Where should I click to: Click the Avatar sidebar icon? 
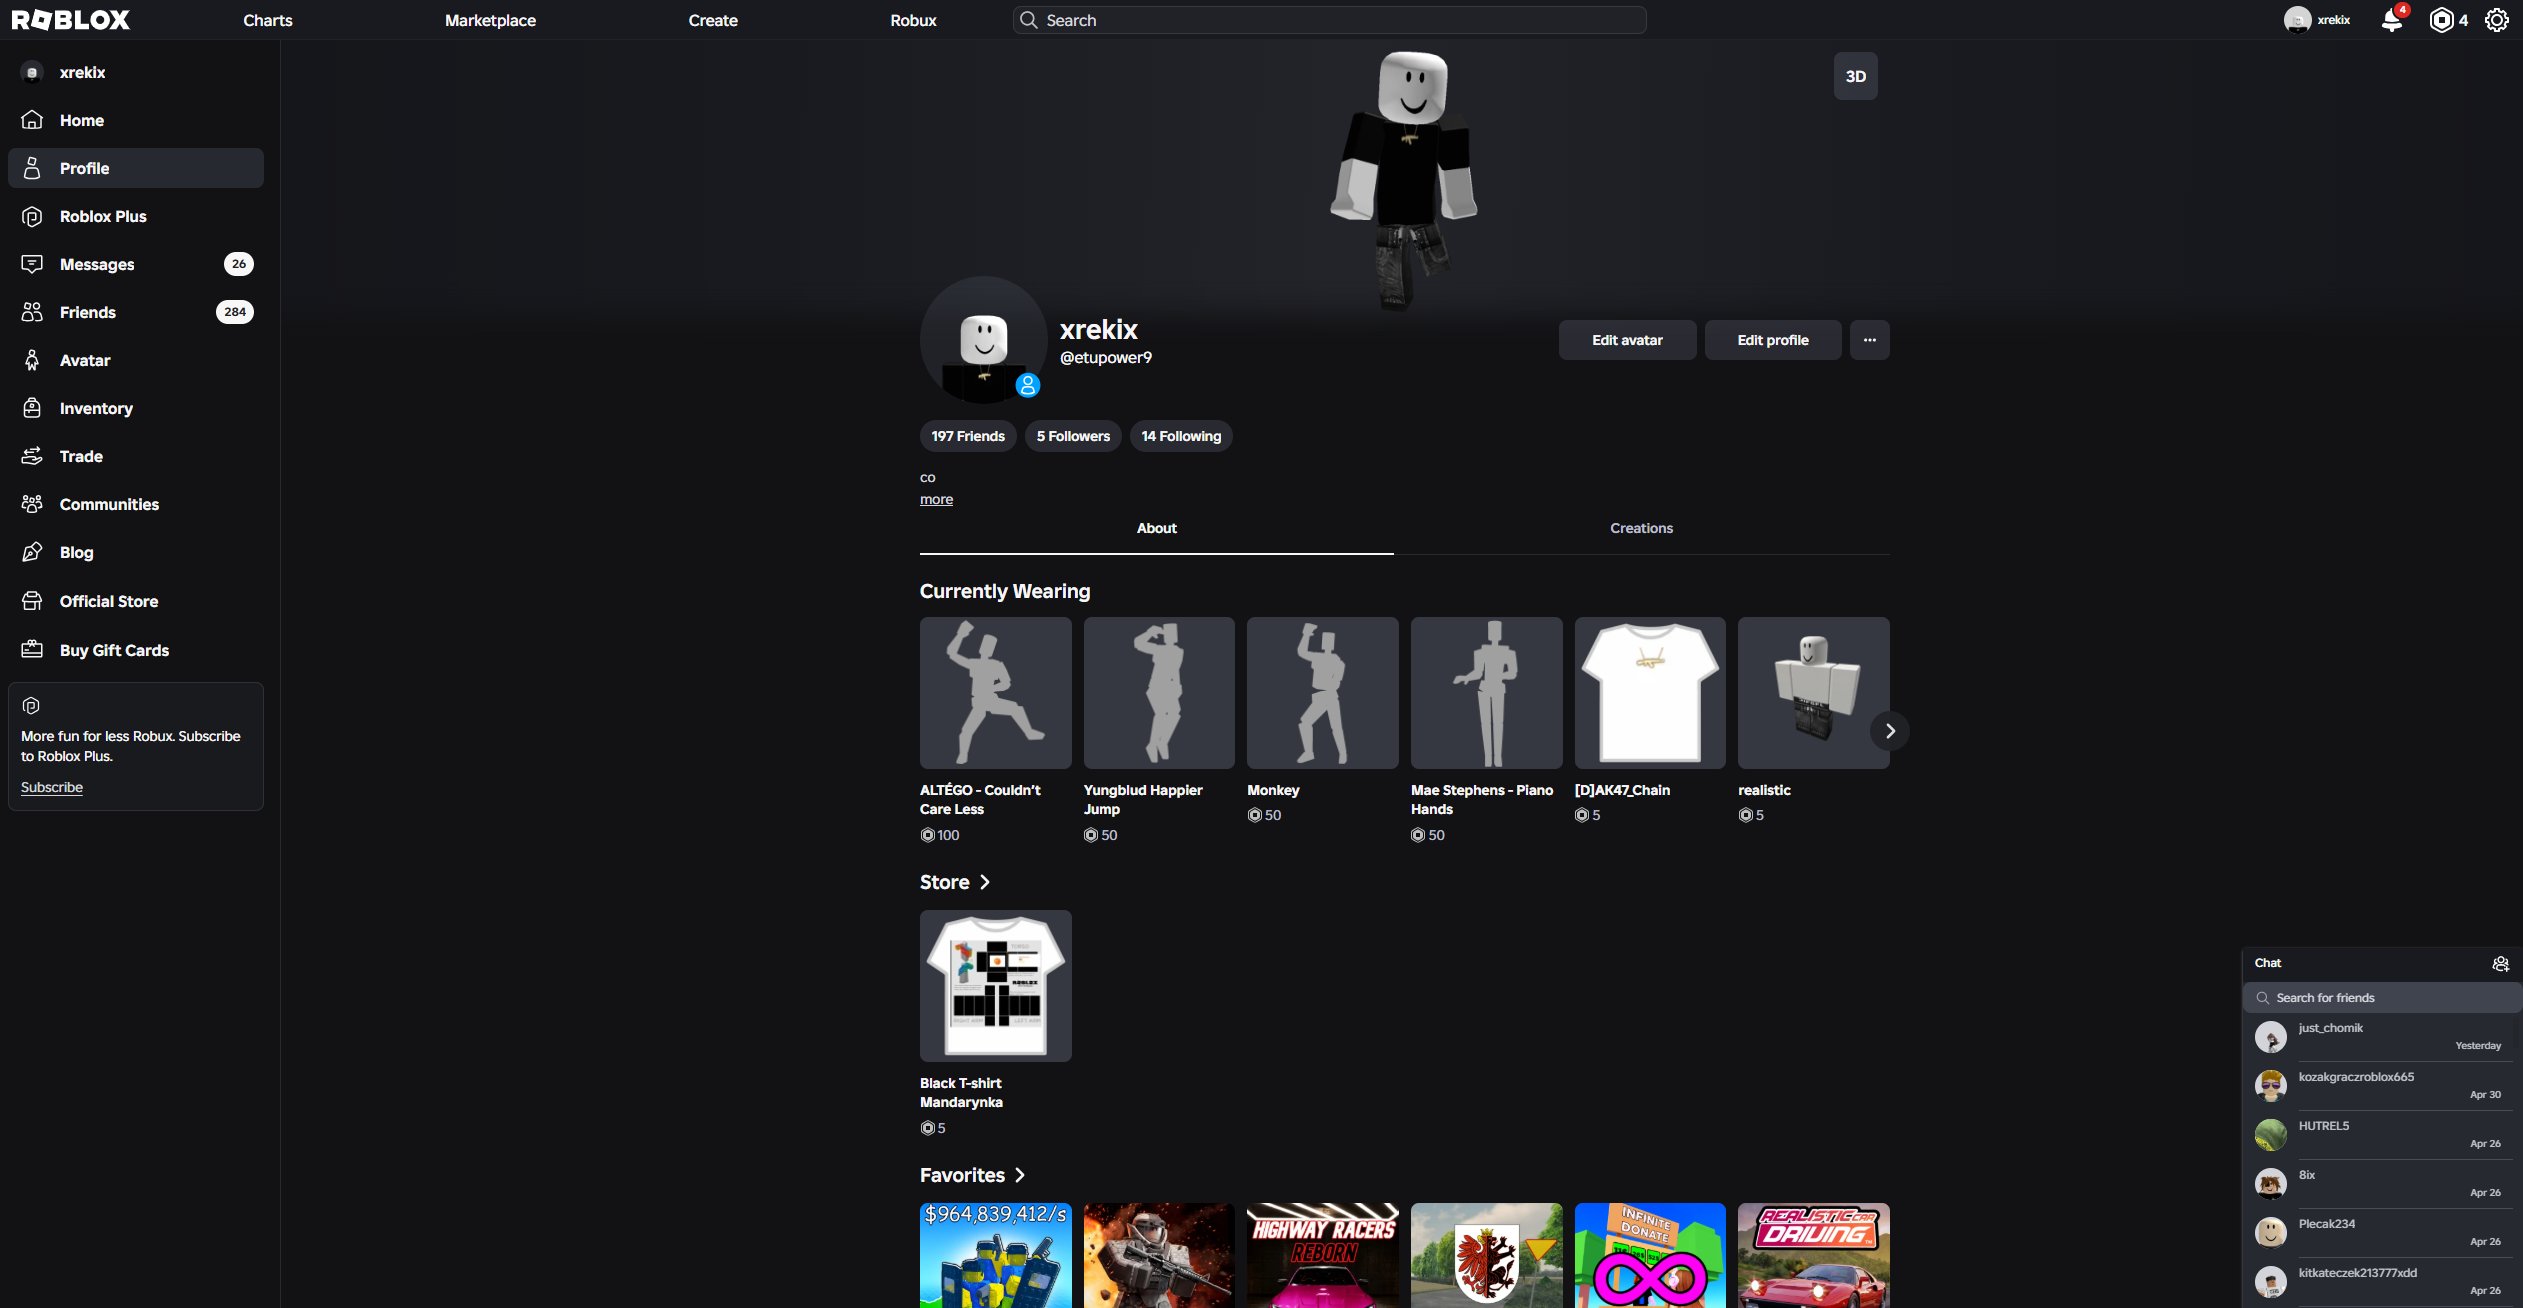[32, 360]
